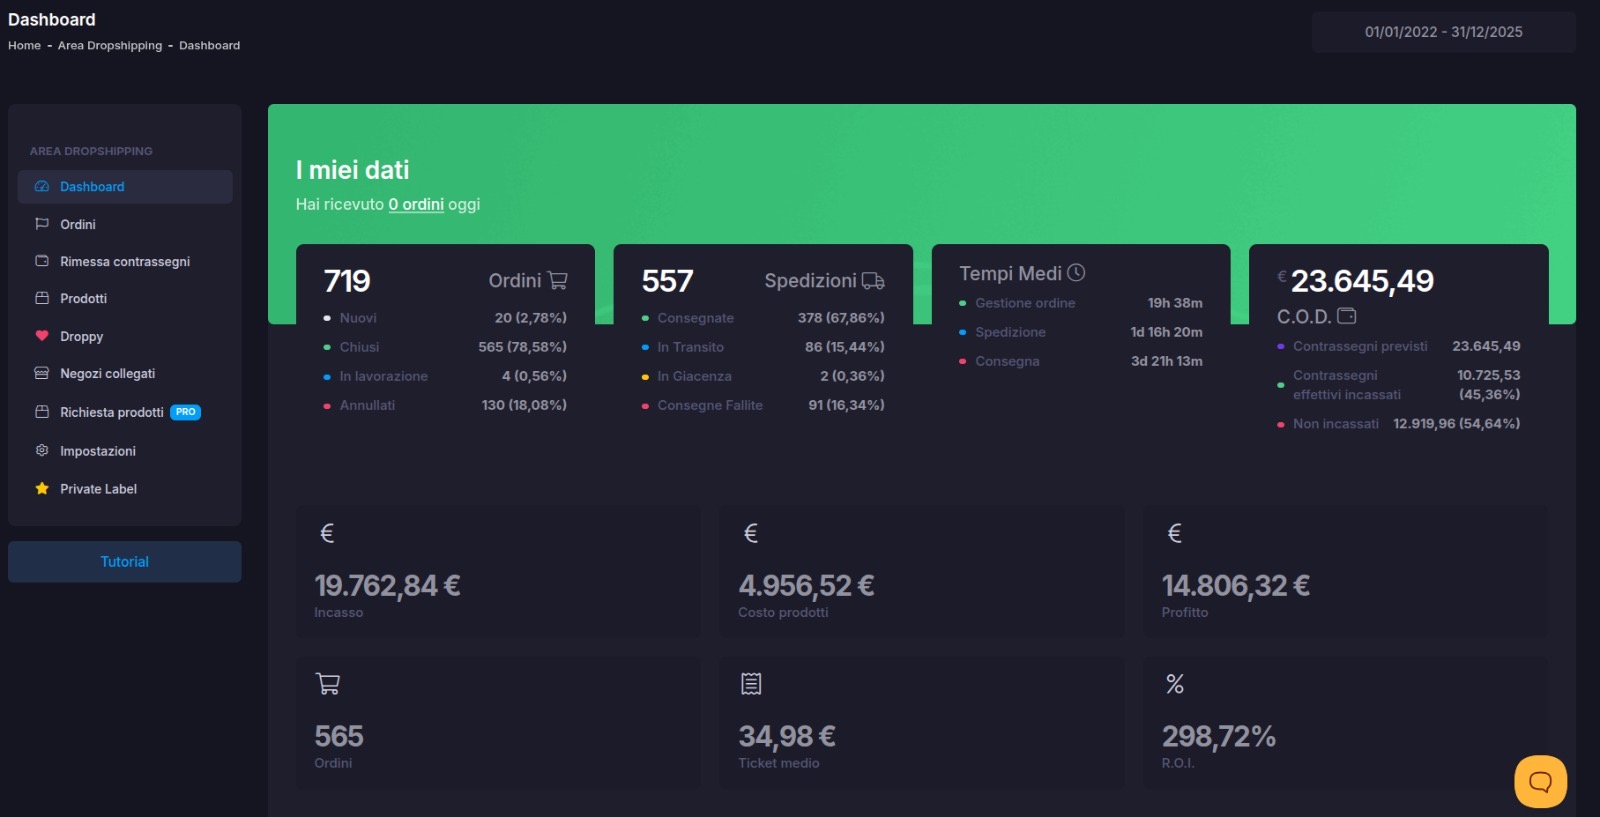Open Area Dropshipping breadcrumb link

(x=110, y=45)
